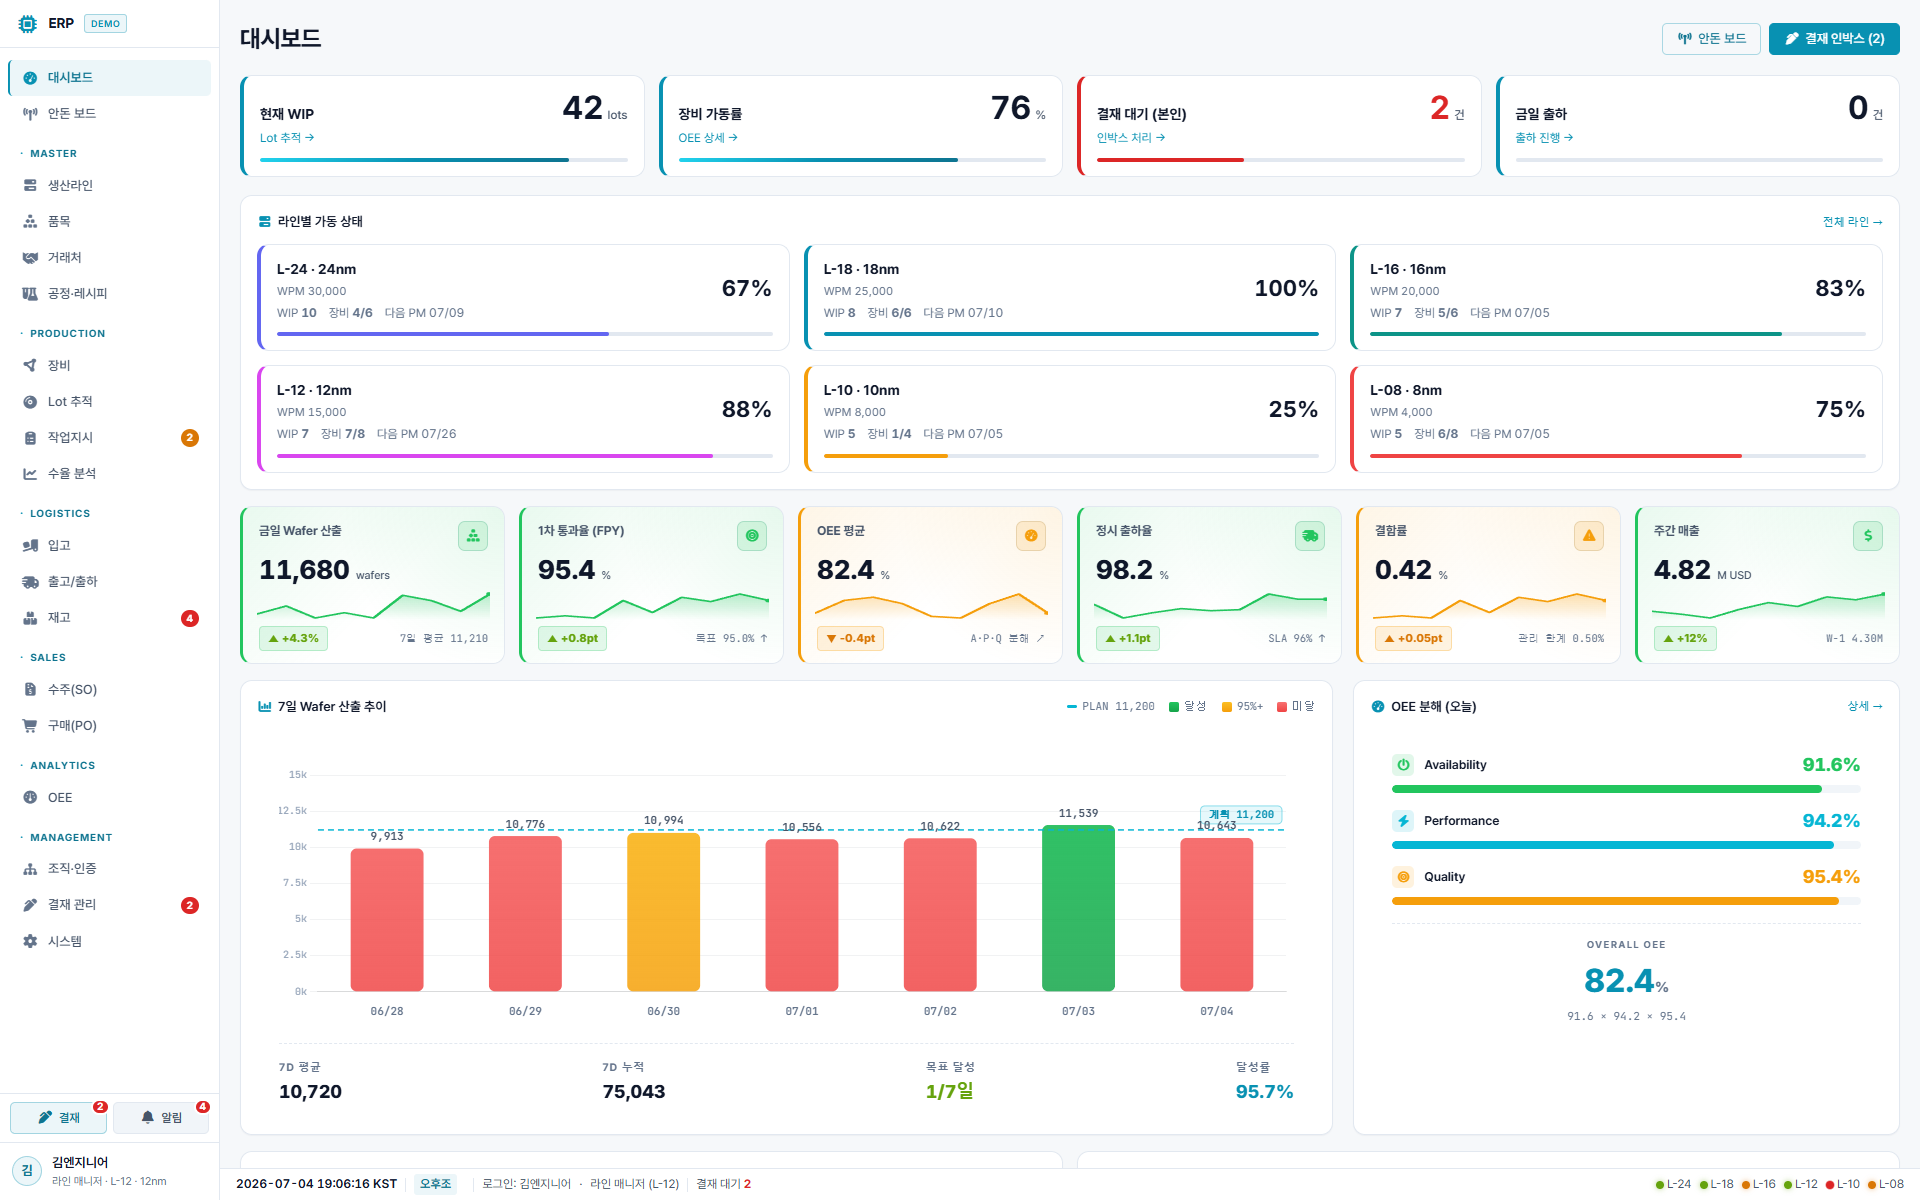Click the 07/03 green bar in chart
Image resolution: width=1920 pixels, height=1200 pixels.
(1078, 908)
